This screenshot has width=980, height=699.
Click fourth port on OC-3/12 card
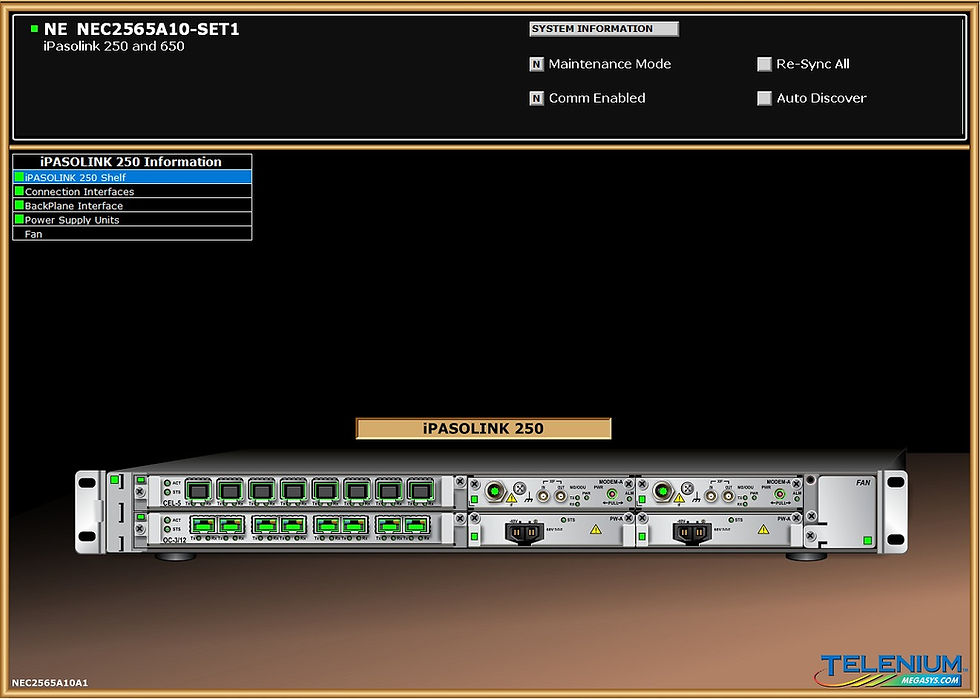(x=293, y=524)
